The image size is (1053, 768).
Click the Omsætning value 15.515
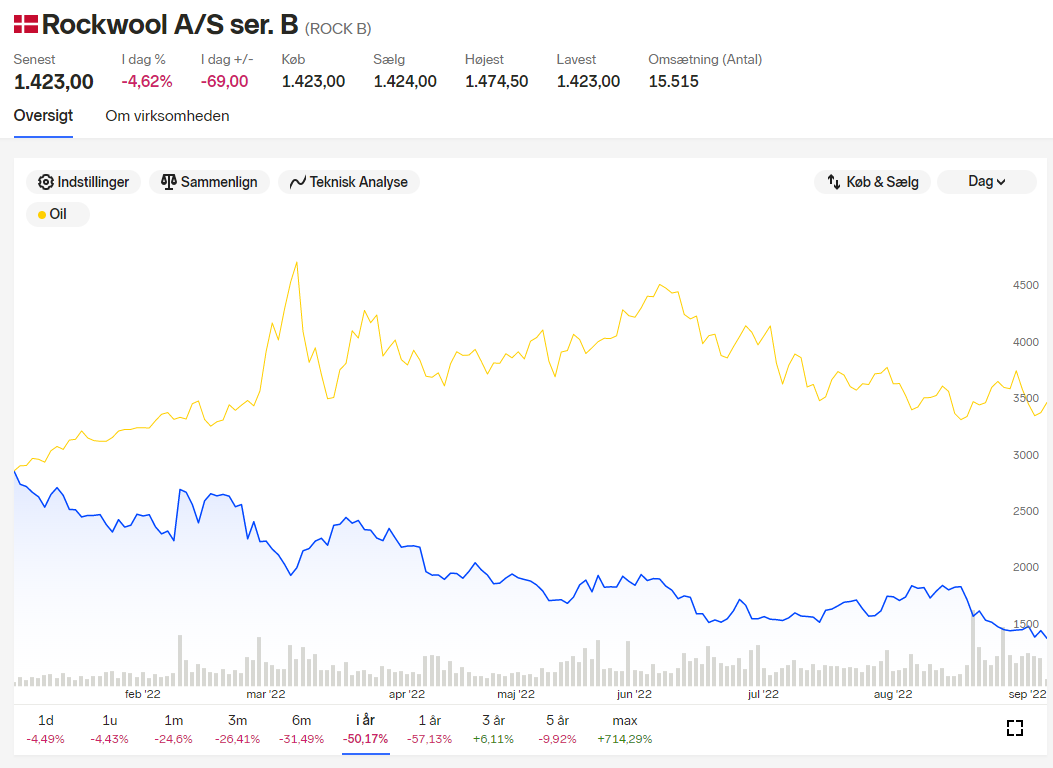click(x=674, y=82)
